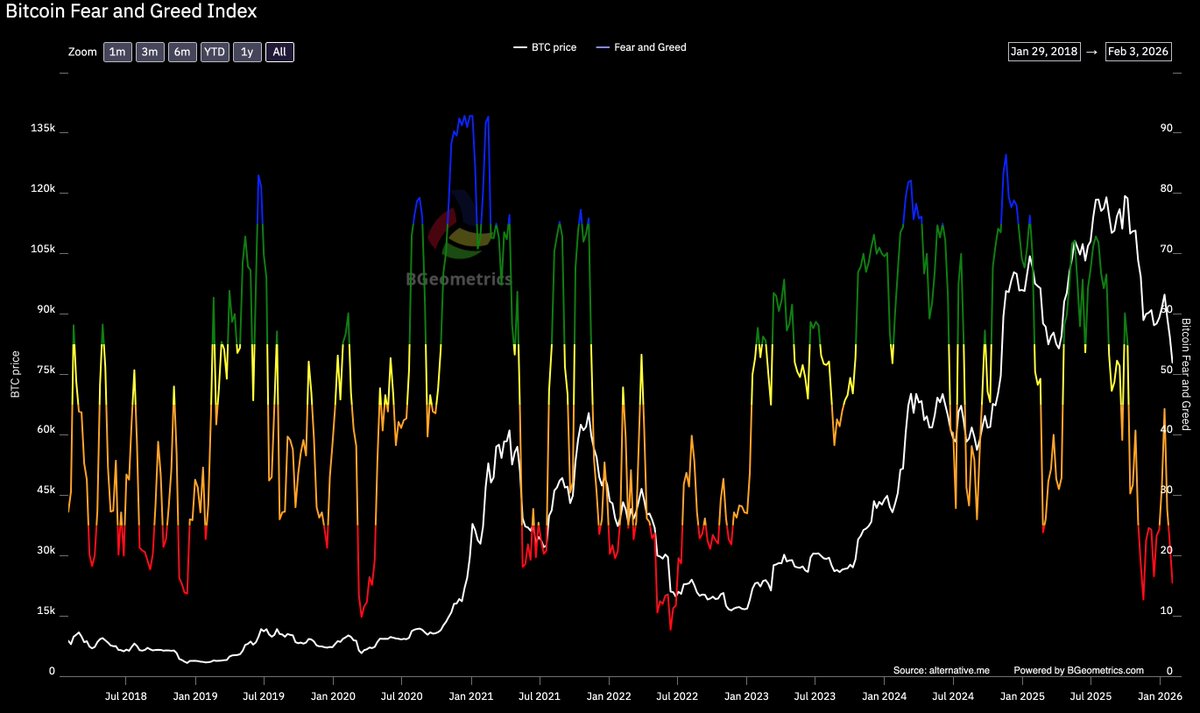Click the Jan 2026 x-axis label

click(1161, 694)
